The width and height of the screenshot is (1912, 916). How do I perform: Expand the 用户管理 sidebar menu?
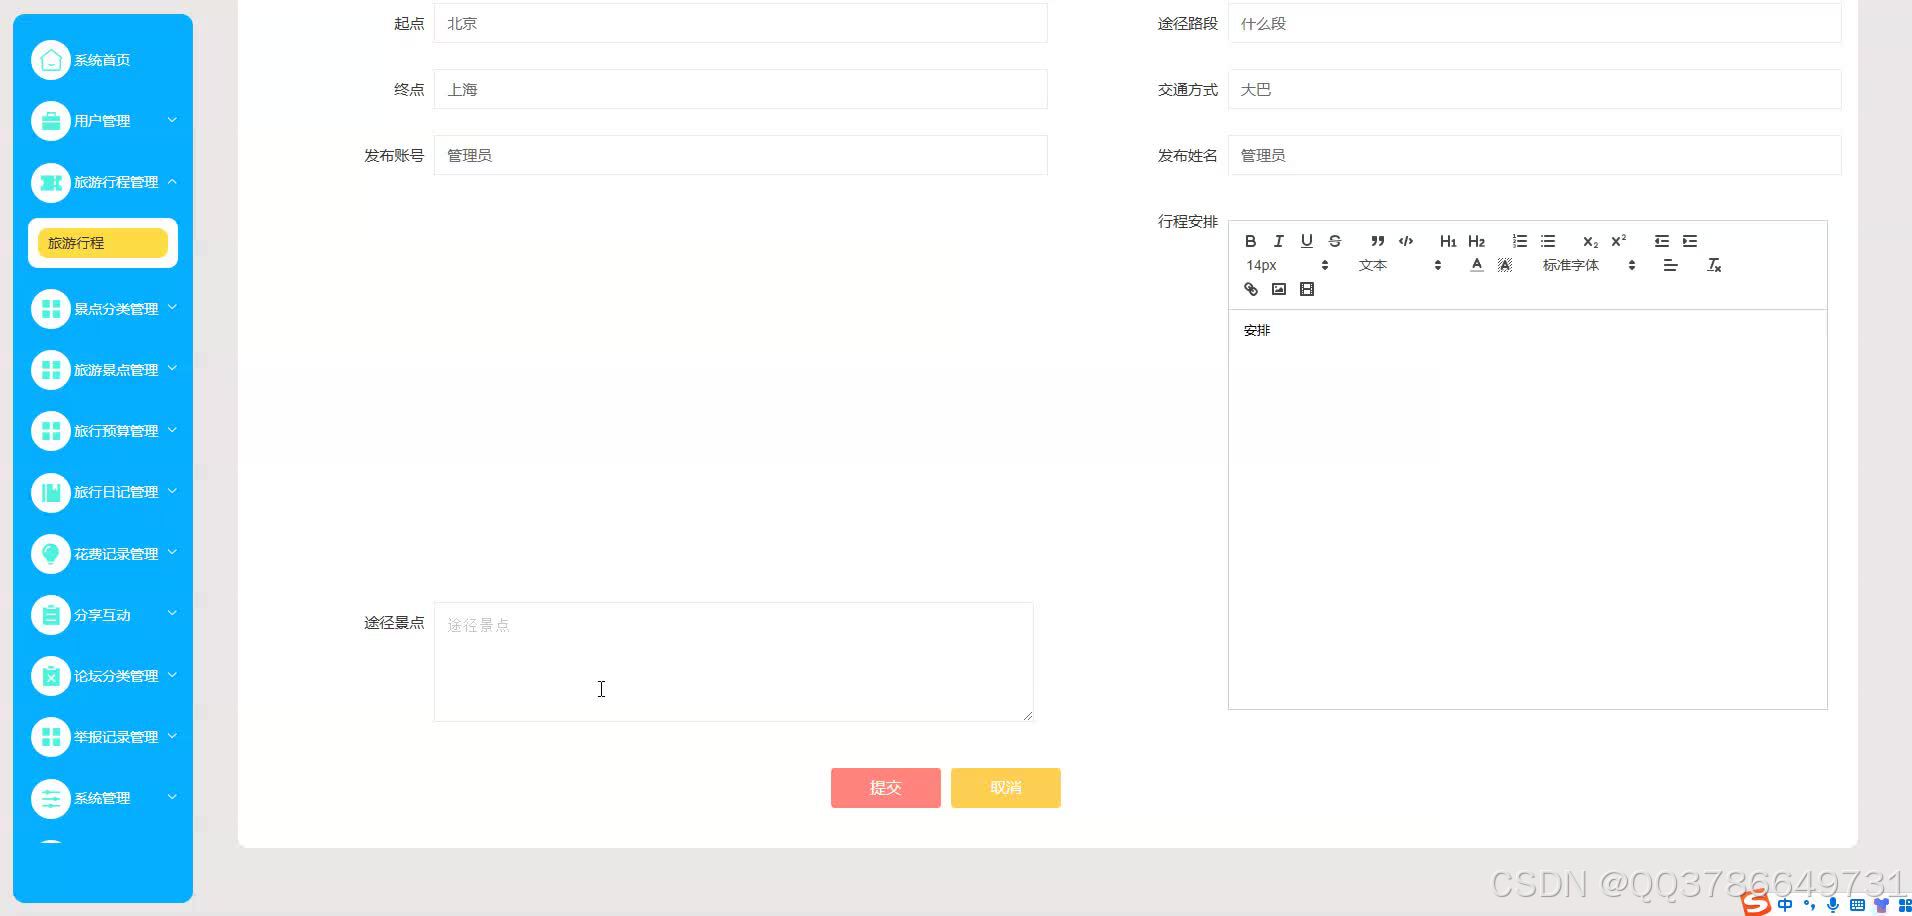(x=103, y=121)
